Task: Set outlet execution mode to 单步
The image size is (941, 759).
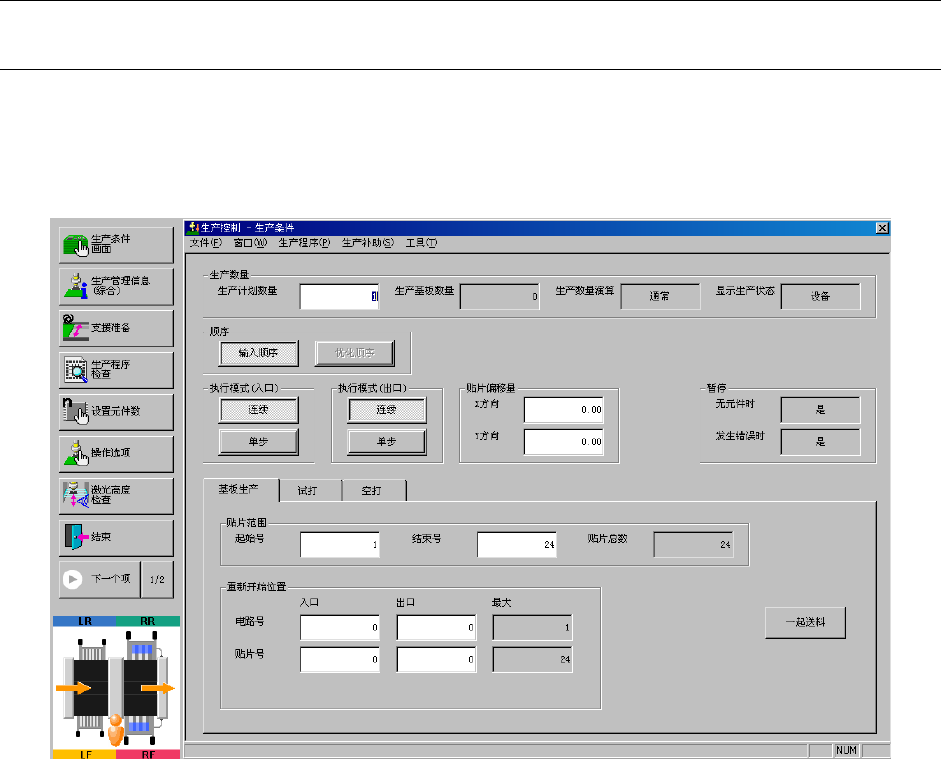Action: 387,441
